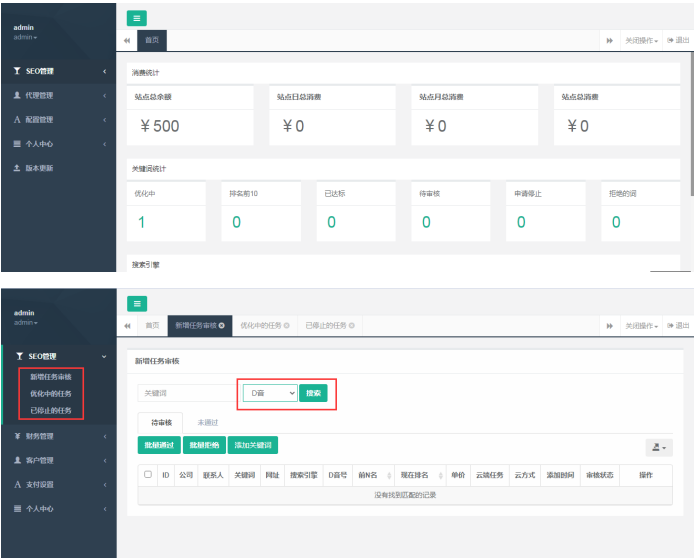This screenshot has width=696, height=559.
Task: Click the 批量通过 button
Action: click(159, 445)
